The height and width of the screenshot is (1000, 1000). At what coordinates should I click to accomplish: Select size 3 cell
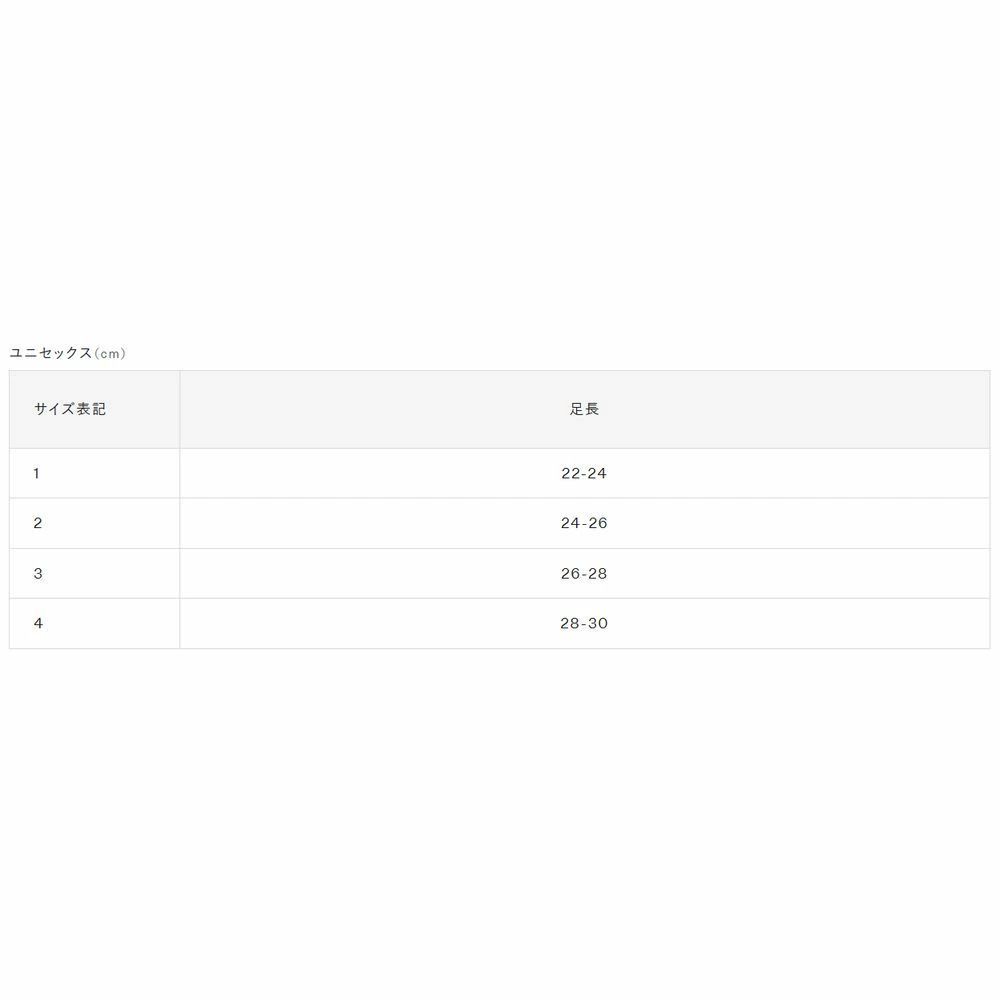coord(38,573)
